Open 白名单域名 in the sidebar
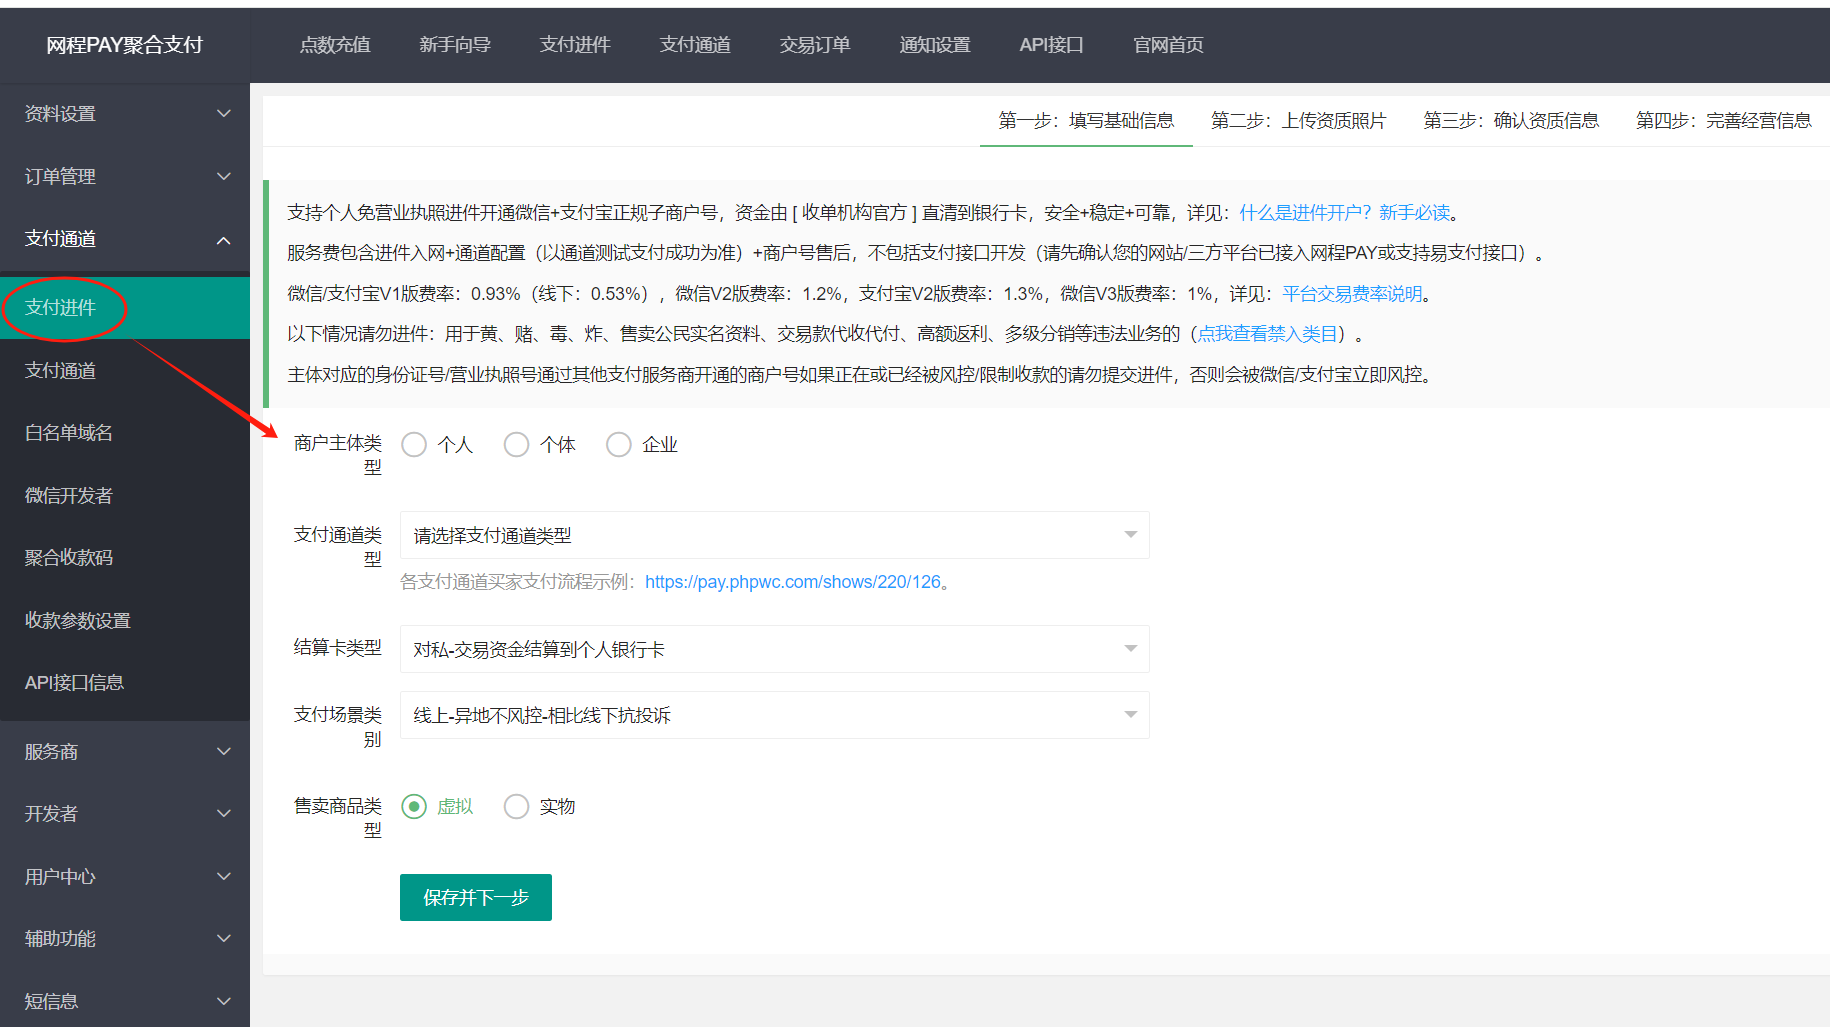Screen dimensions: 1830x1027 pos(69,433)
